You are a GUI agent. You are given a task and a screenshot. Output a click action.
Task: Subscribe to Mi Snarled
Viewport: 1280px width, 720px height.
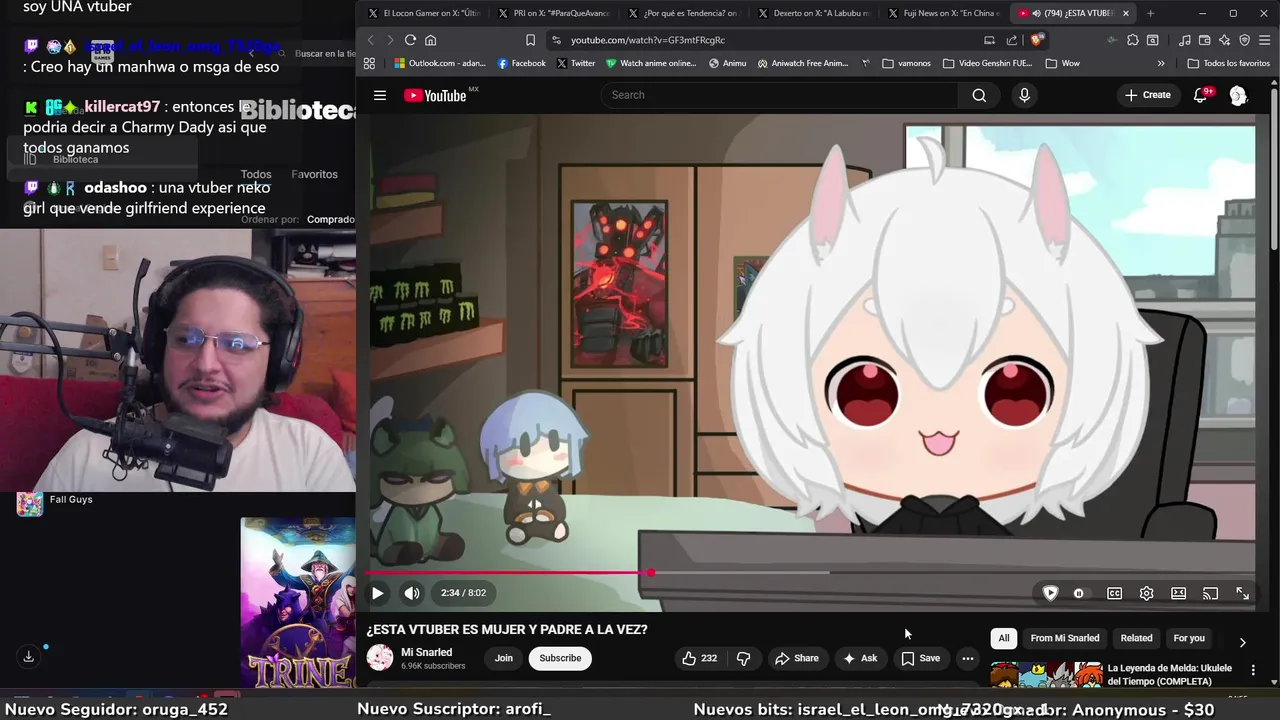pyautogui.click(x=560, y=658)
